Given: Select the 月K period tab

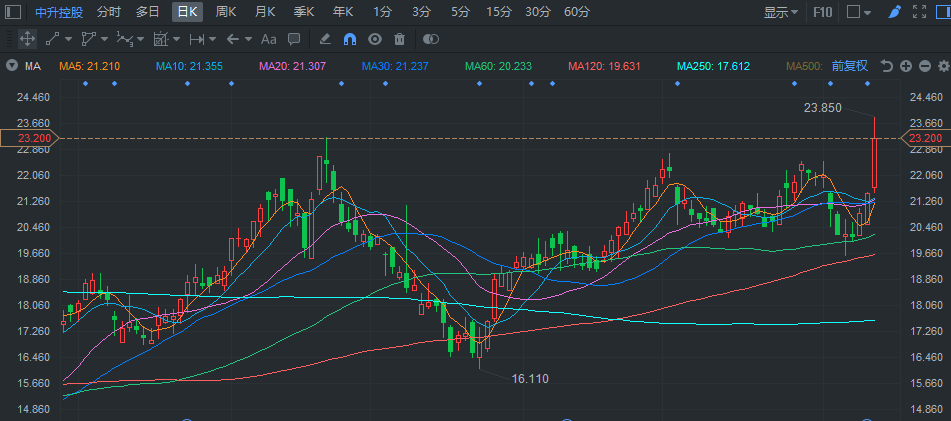Looking at the screenshot, I should tap(265, 12).
